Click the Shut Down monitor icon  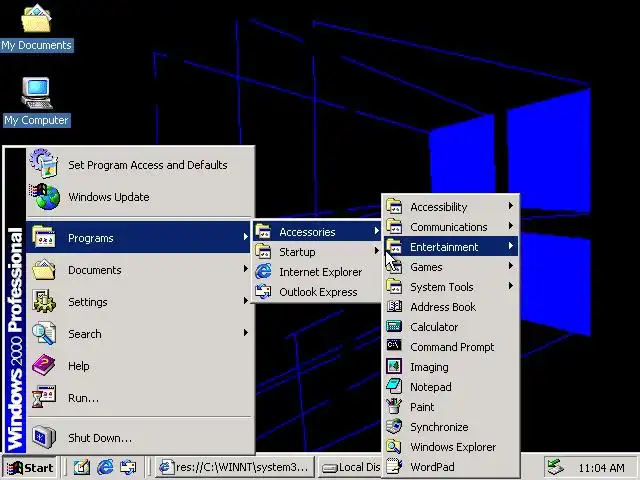tap(44, 437)
